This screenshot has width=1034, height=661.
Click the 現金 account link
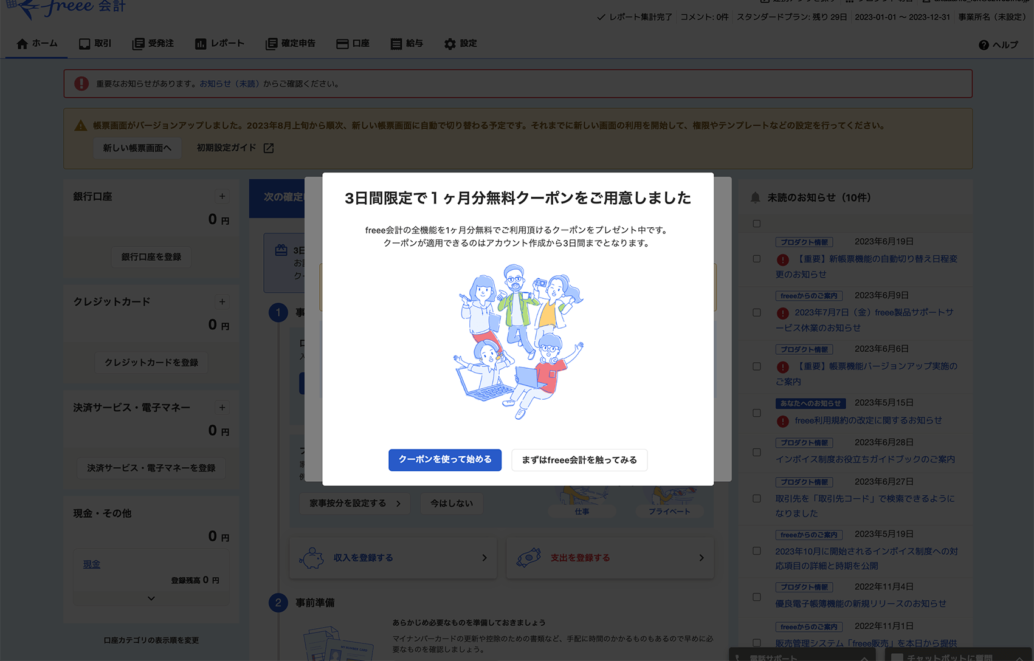92,564
